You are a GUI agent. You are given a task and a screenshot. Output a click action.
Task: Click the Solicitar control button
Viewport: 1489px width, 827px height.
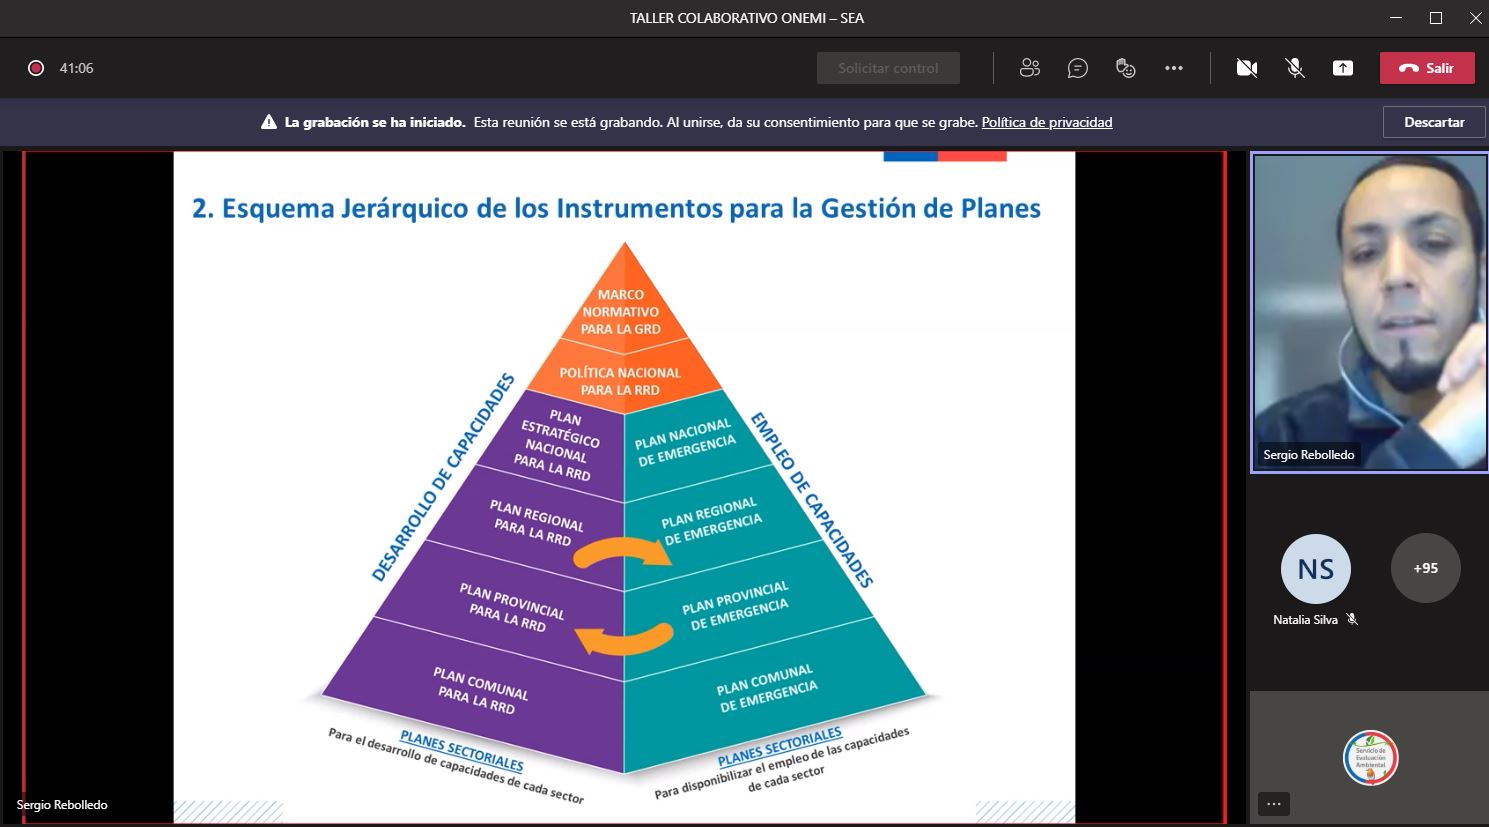click(888, 68)
